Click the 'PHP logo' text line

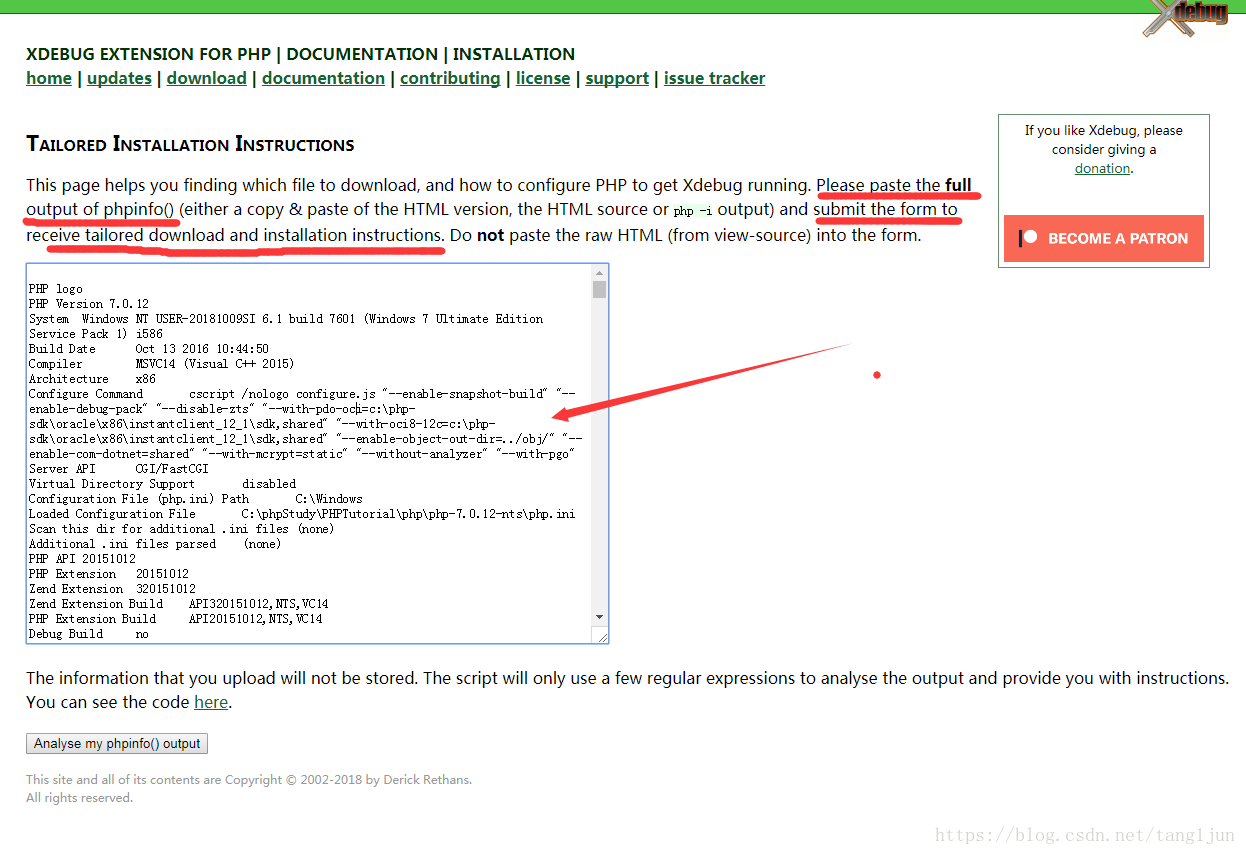coord(56,289)
